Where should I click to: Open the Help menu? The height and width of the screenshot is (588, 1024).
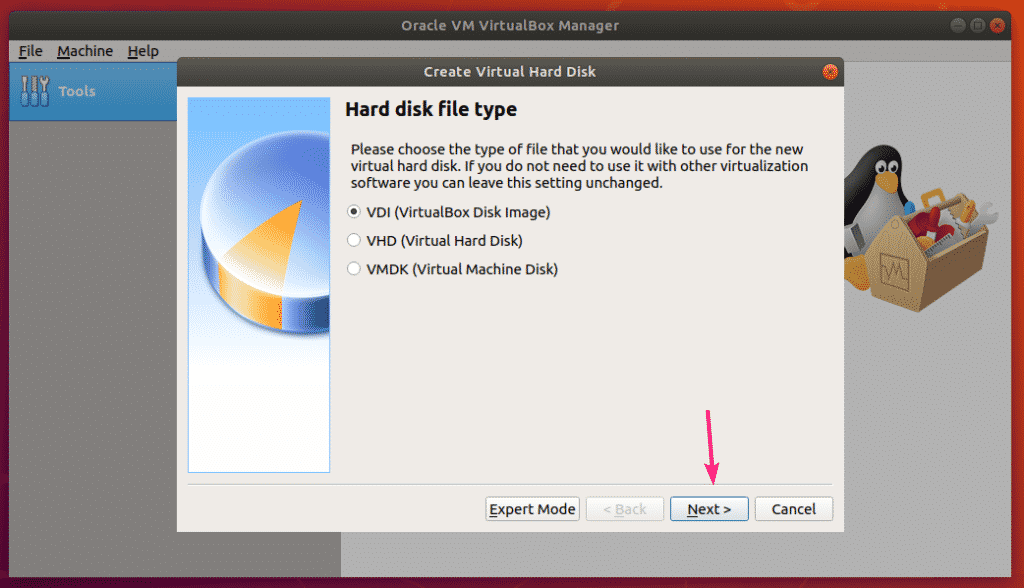(x=143, y=51)
